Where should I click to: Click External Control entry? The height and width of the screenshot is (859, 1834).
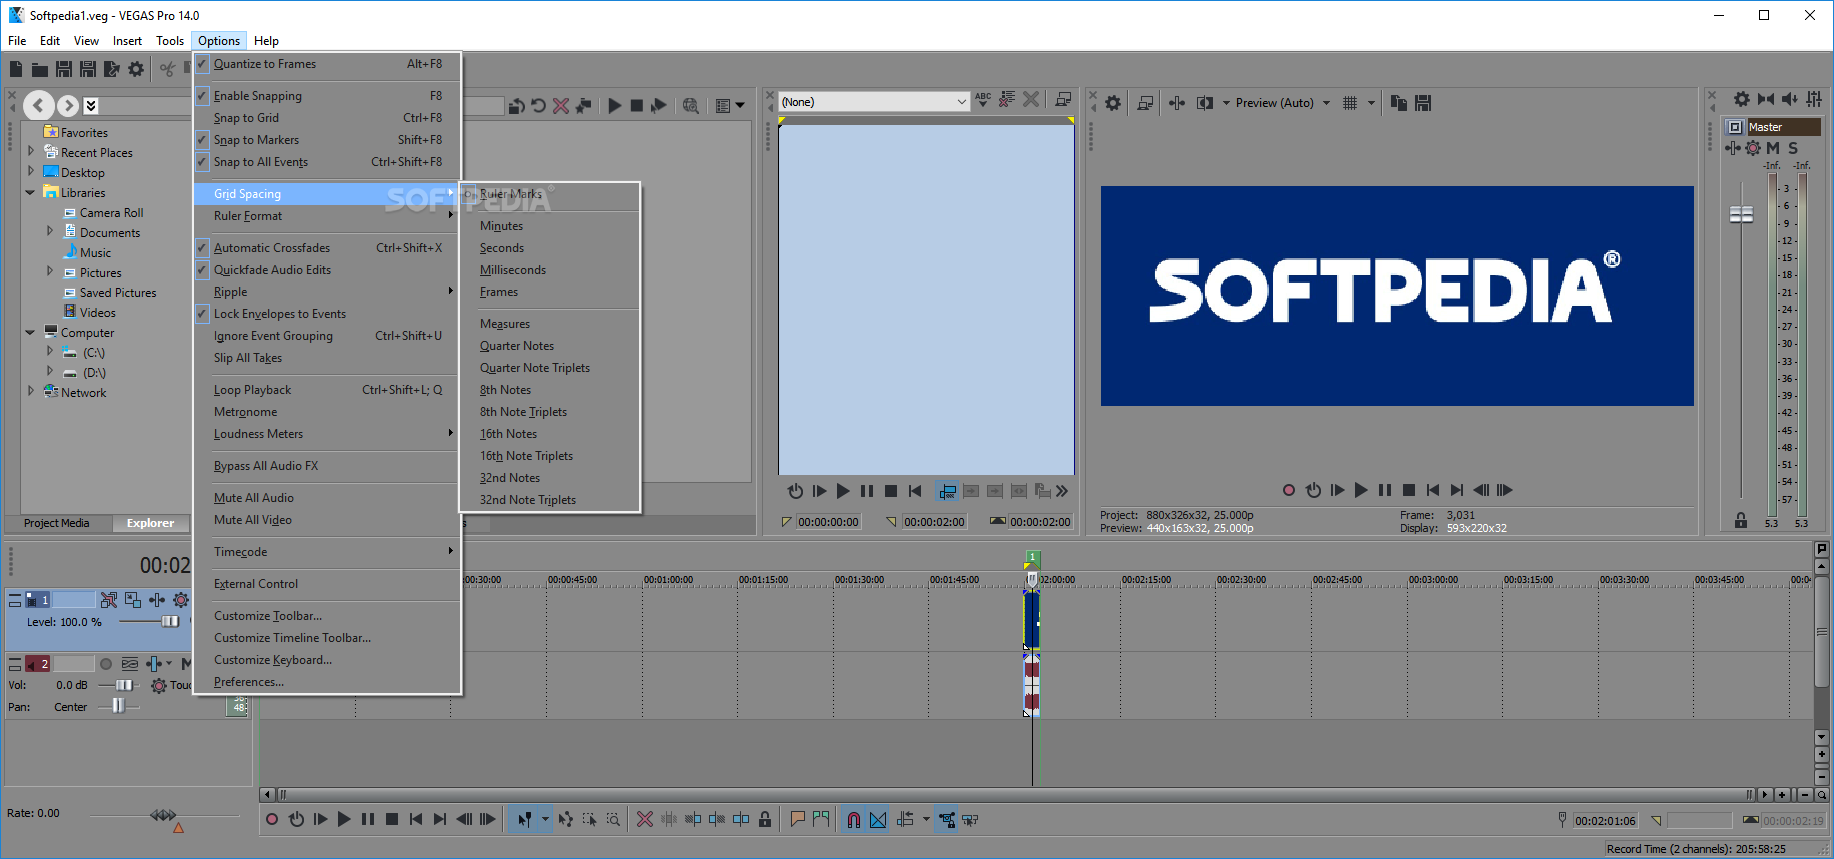[x=327, y=584]
